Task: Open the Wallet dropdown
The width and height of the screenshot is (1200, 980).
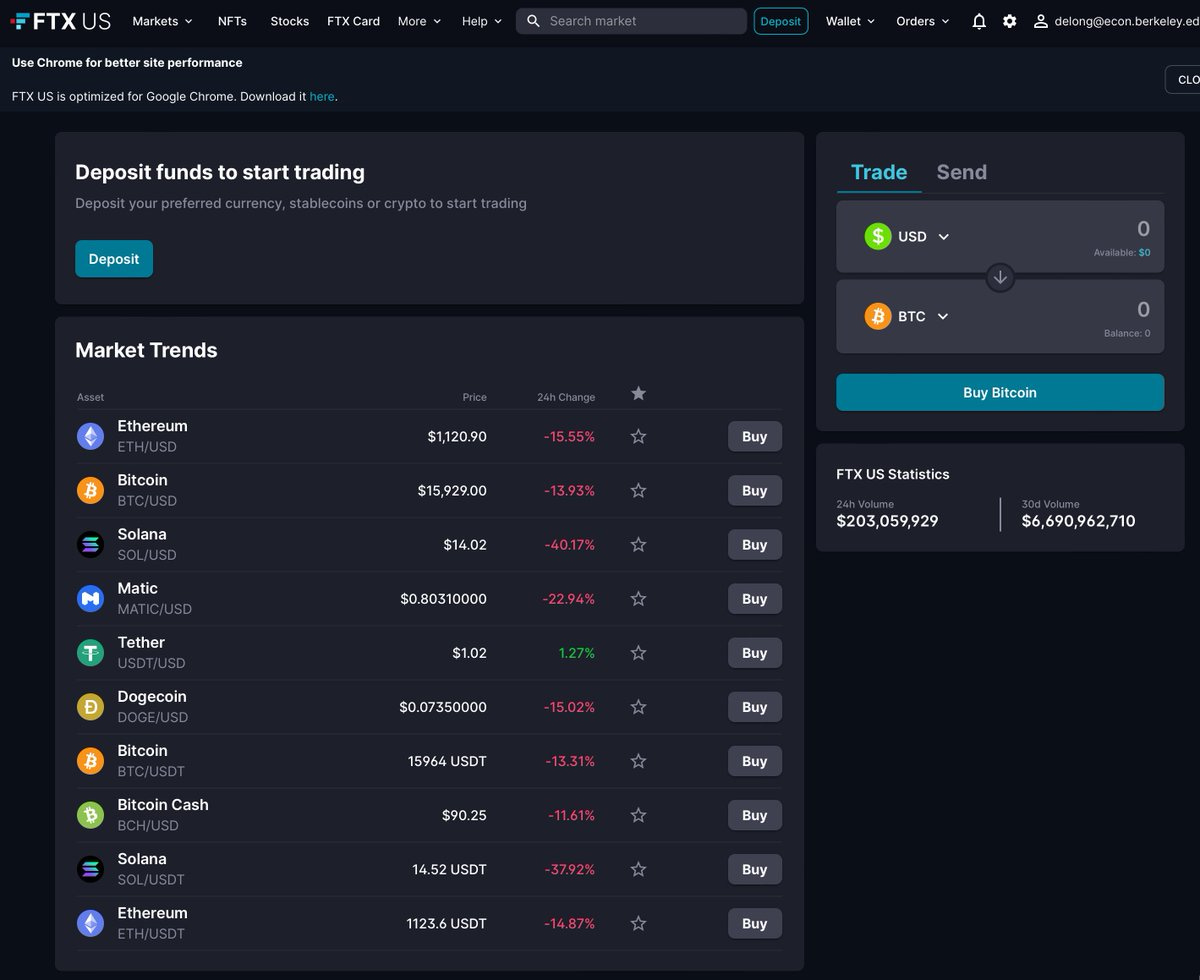Action: pyautogui.click(x=850, y=21)
